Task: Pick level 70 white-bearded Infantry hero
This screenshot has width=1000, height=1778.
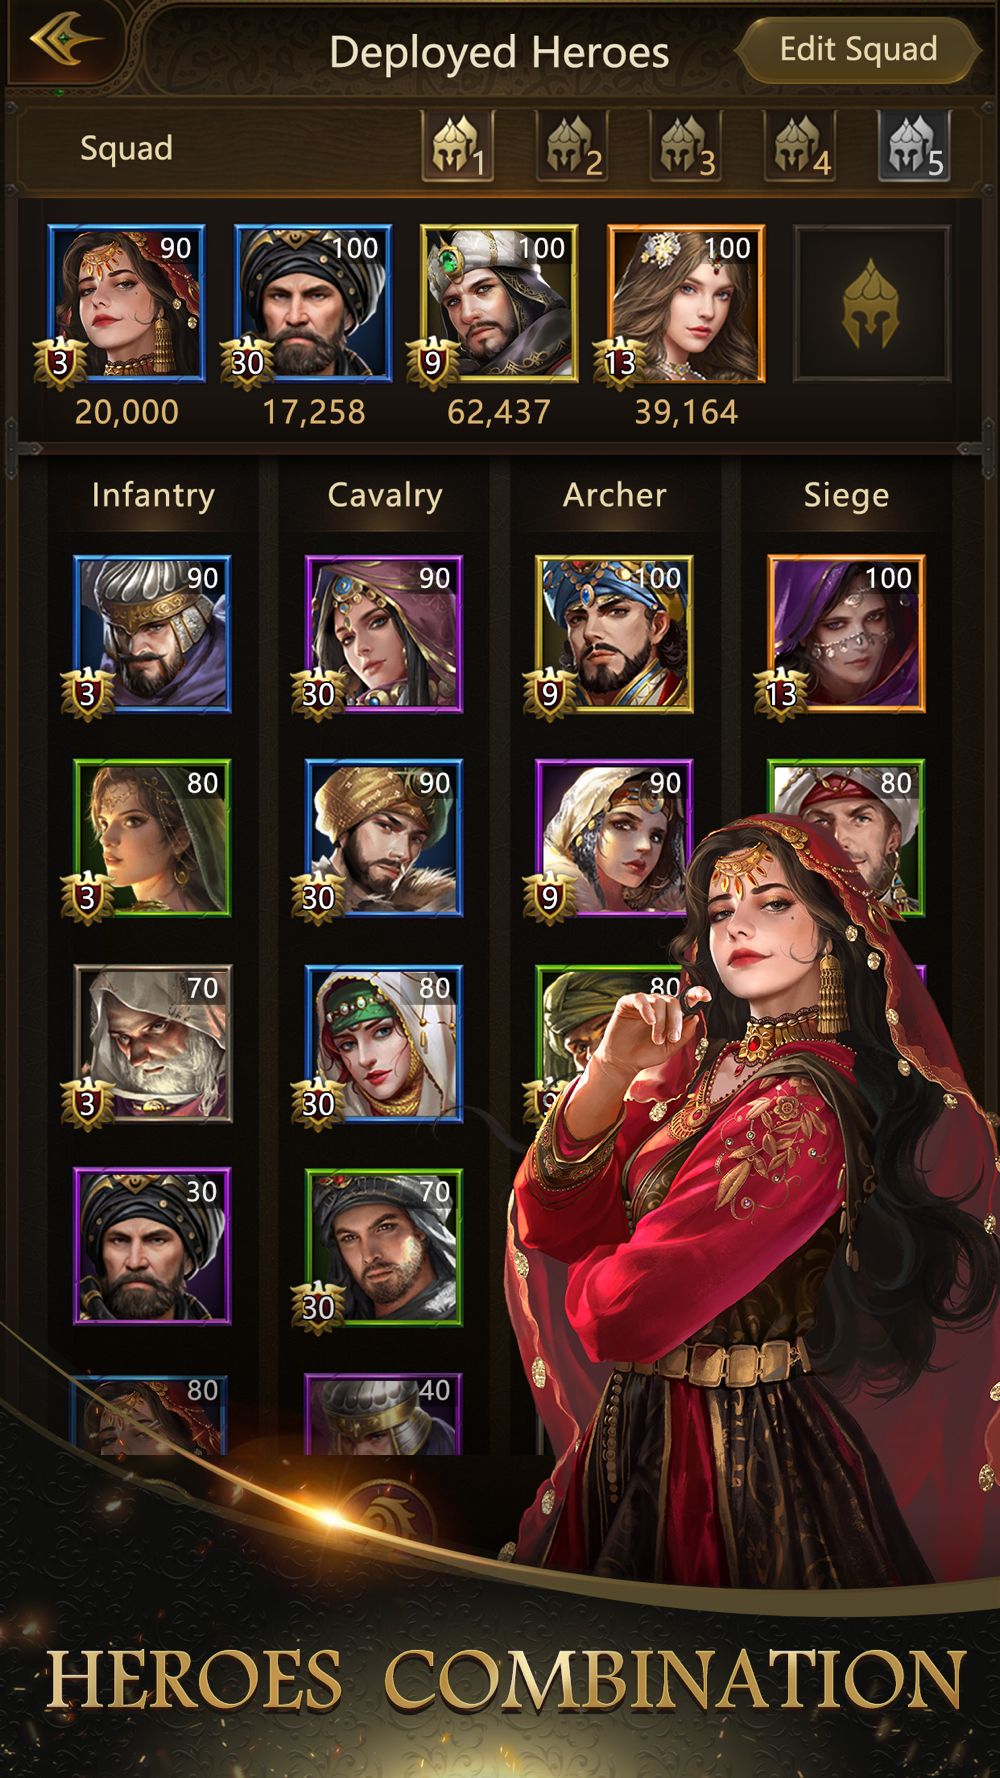Action: (x=153, y=1043)
